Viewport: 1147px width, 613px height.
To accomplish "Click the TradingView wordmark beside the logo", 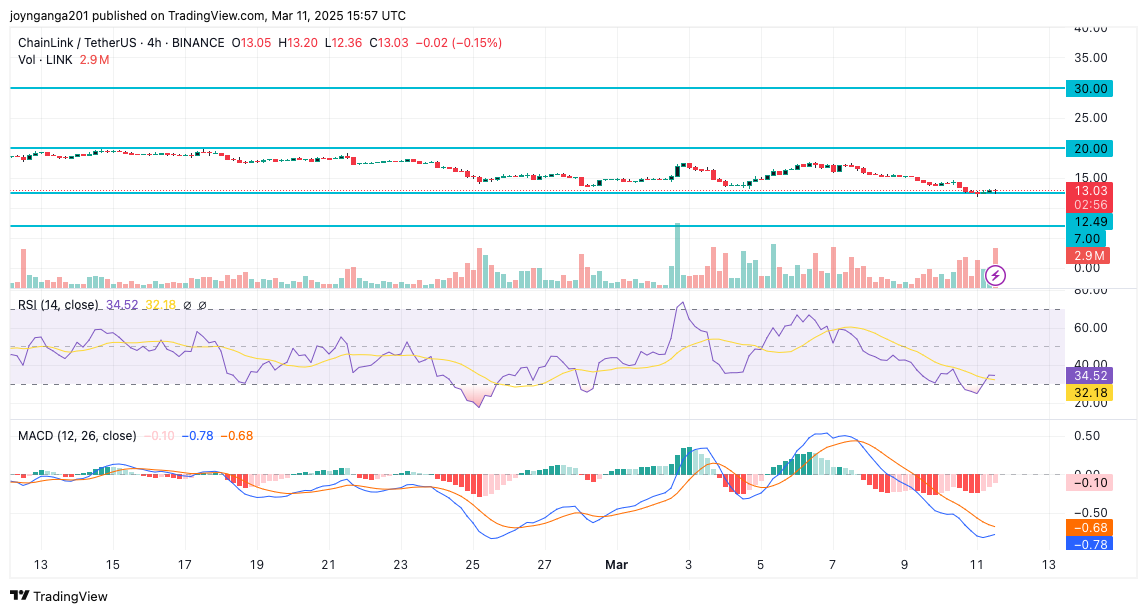I will coord(70,596).
